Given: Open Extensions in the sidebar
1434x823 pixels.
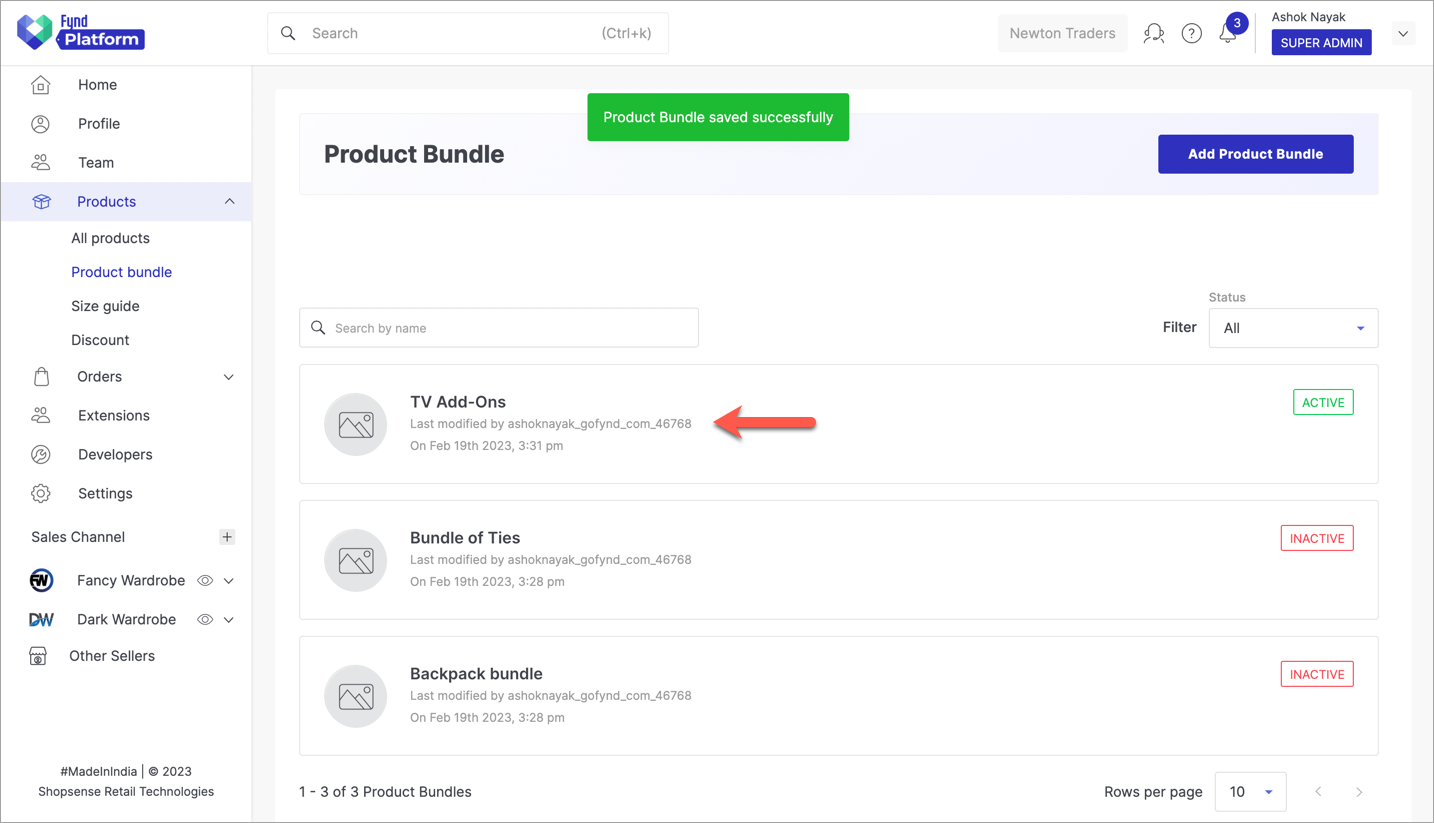Looking at the screenshot, I should (114, 415).
